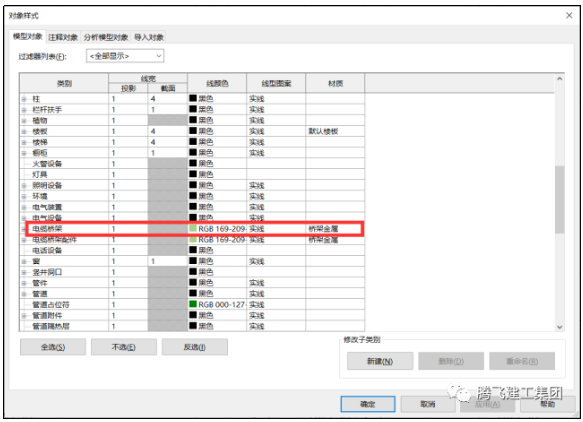The height and width of the screenshot is (422, 583).
Task: Expand the 栏杆扶手 category row
Action: point(24,110)
